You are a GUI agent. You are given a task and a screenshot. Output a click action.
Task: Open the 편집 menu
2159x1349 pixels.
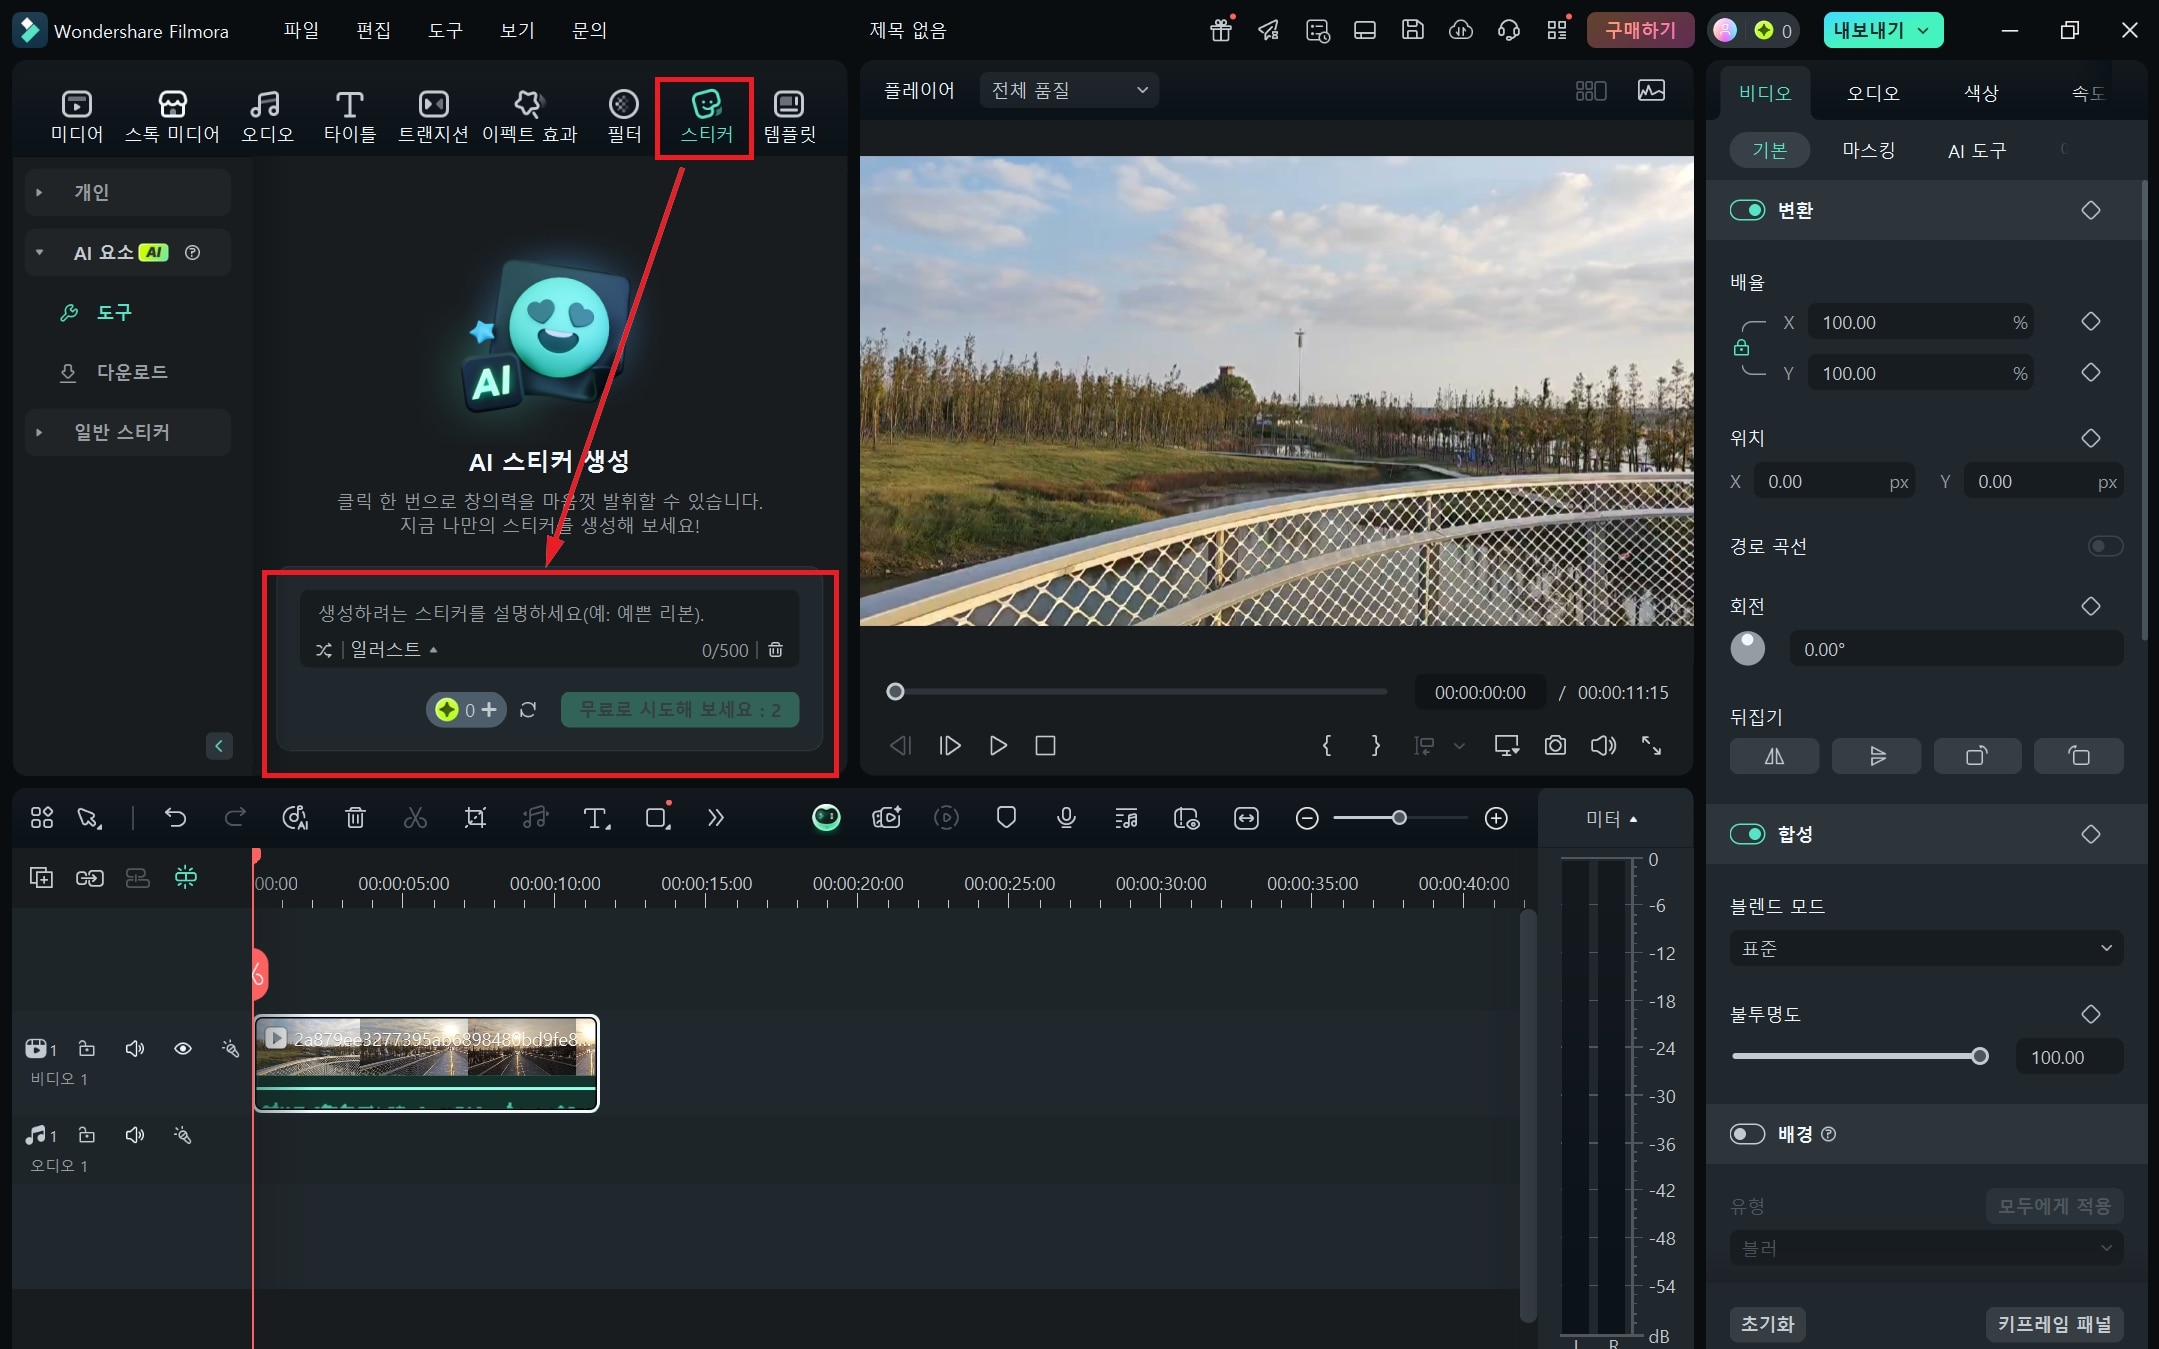pos(373,30)
